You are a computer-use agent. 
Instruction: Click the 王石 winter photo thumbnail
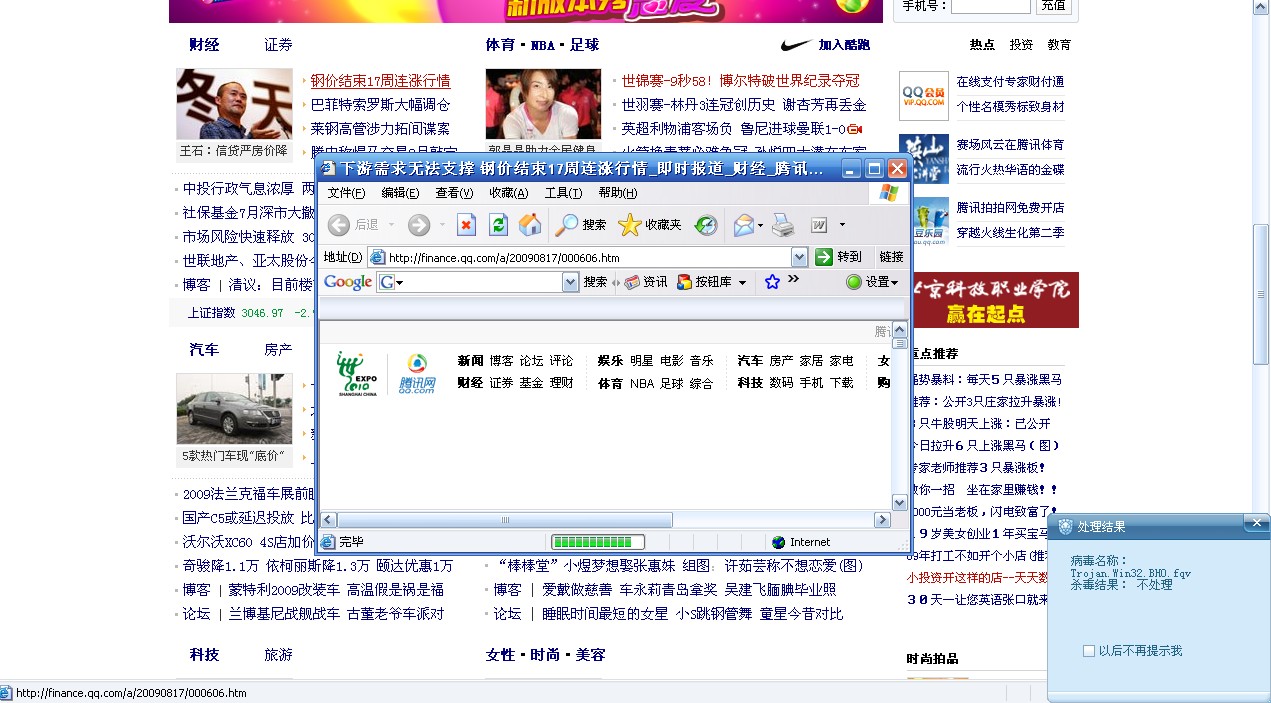pyautogui.click(x=234, y=104)
